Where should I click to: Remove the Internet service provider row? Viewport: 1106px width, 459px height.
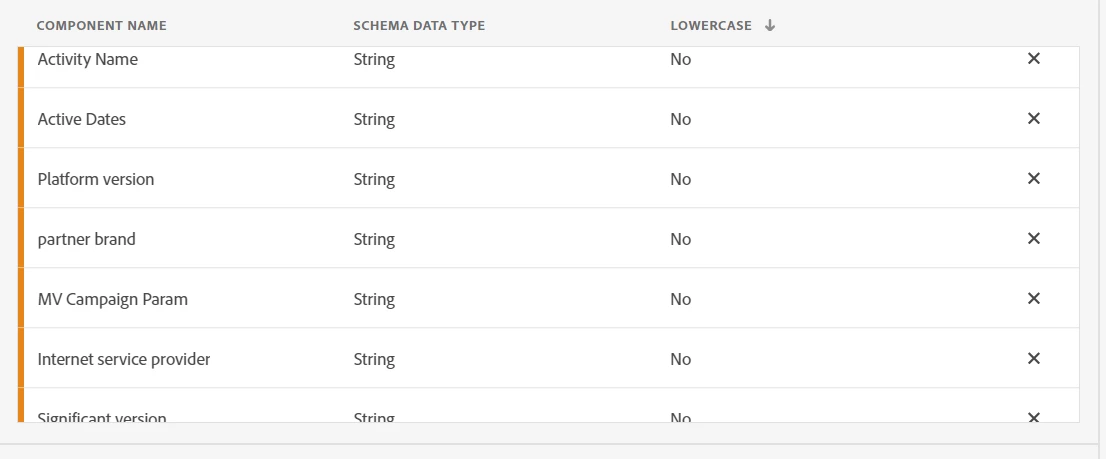[x=1034, y=359]
